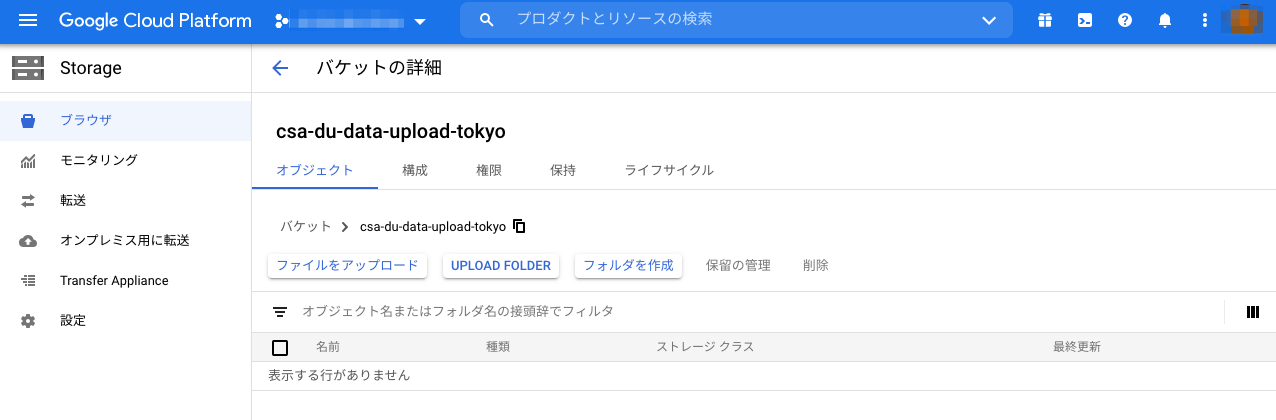Click the バケット breadcrumb link
The width and height of the screenshot is (1276, 420).
pyautogui.click(x=306, y=226)
